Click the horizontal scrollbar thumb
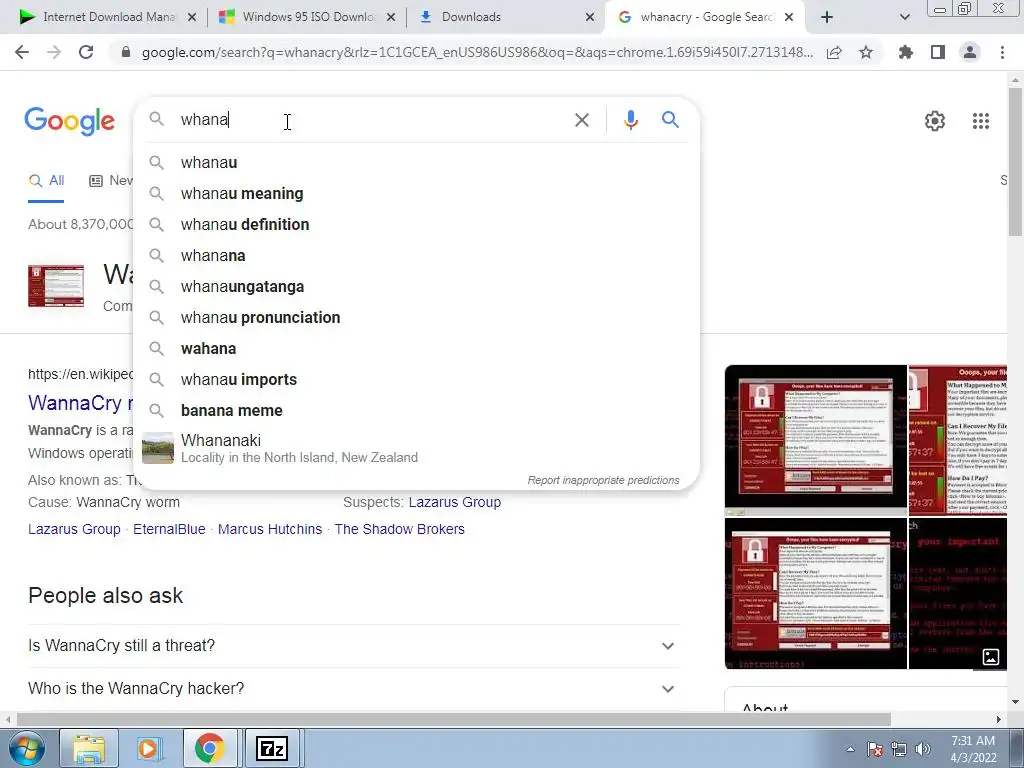This screenshot has height=768, width=1024. (x=453, y=719)
